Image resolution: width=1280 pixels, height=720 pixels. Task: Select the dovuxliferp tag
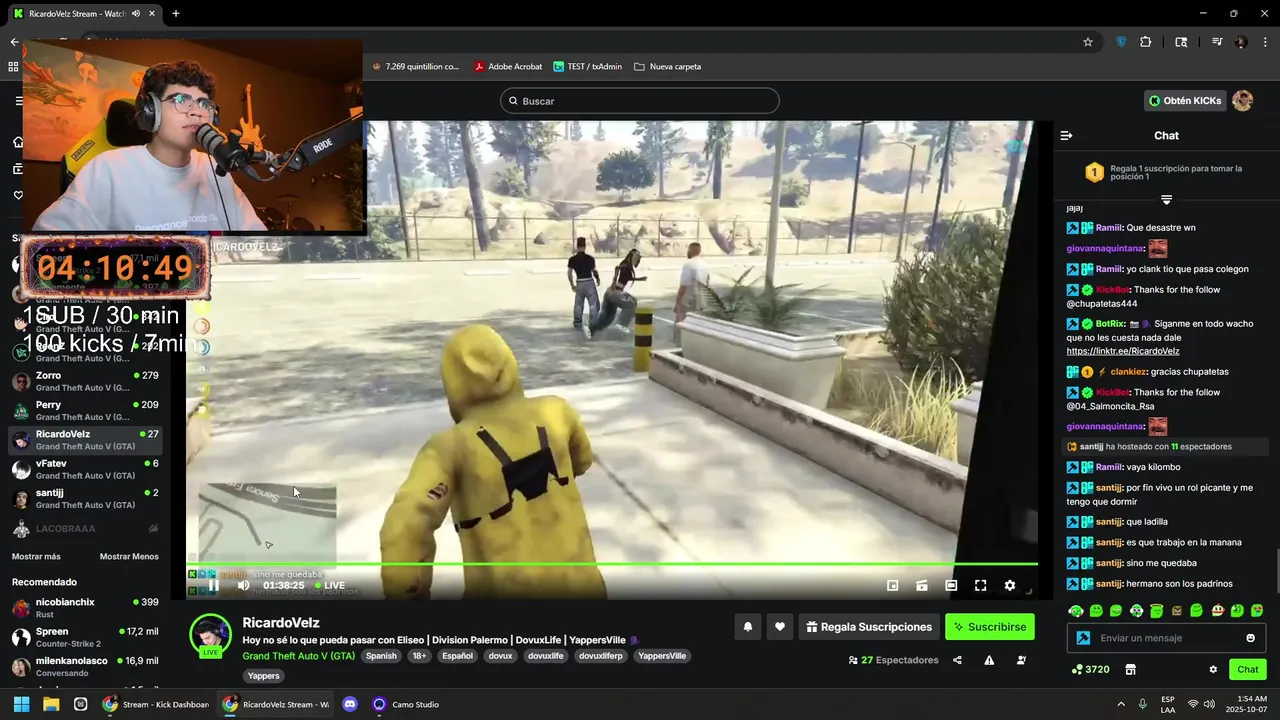[x=601, y=656]
